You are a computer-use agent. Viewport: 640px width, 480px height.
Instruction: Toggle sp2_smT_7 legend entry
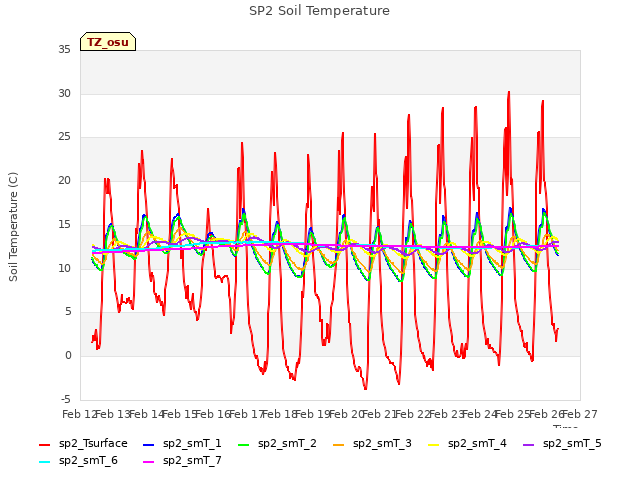(x=182, y=460)
